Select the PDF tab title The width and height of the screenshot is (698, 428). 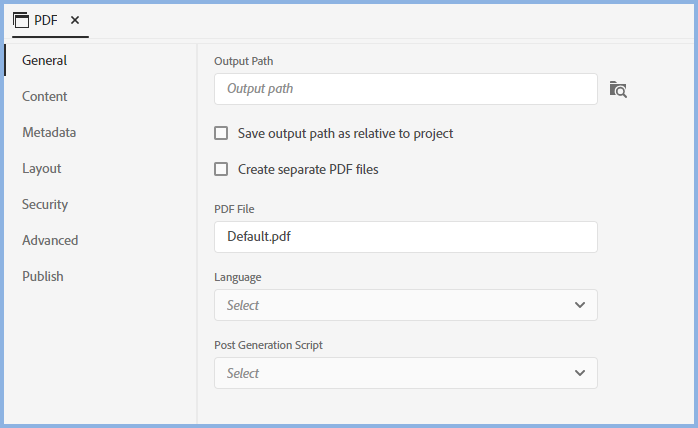pyautogui.click(x=46, y=20)
